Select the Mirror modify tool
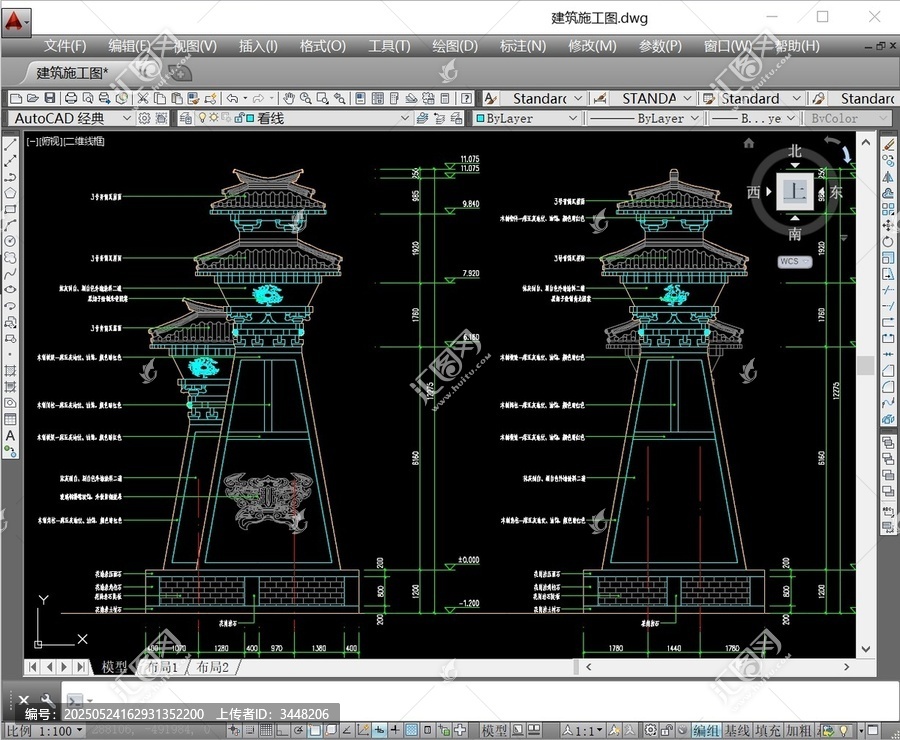 (888, 177)
